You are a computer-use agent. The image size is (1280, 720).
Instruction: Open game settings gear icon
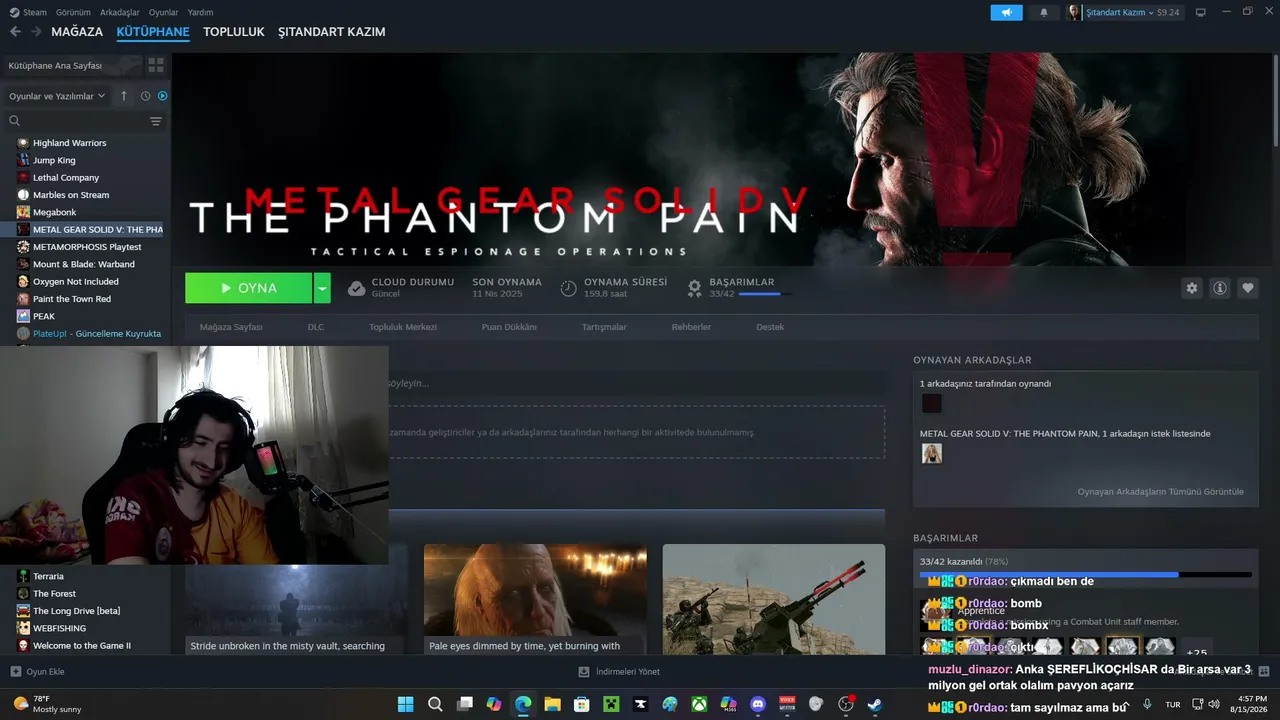click(1192, 288)
